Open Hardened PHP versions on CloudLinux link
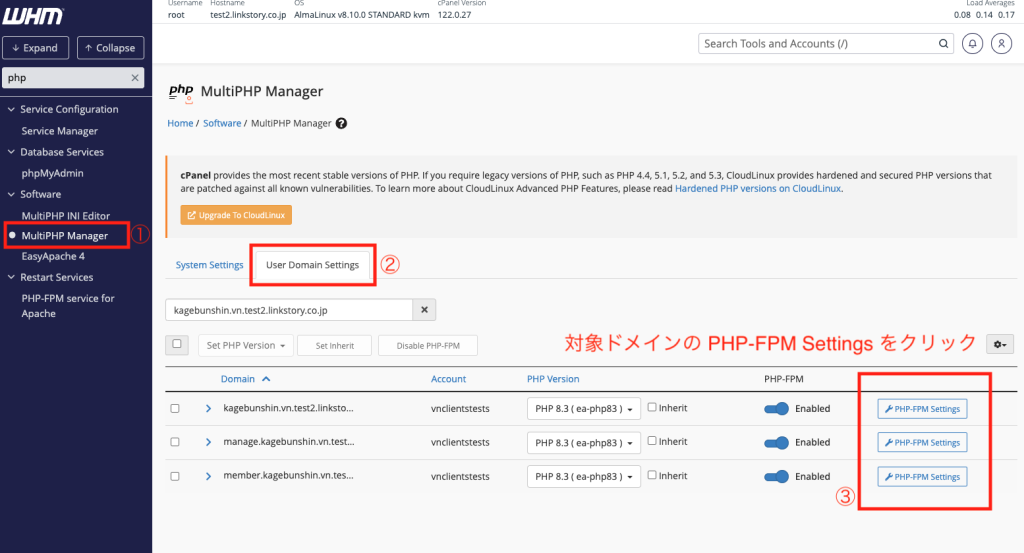 pos(758,188)
